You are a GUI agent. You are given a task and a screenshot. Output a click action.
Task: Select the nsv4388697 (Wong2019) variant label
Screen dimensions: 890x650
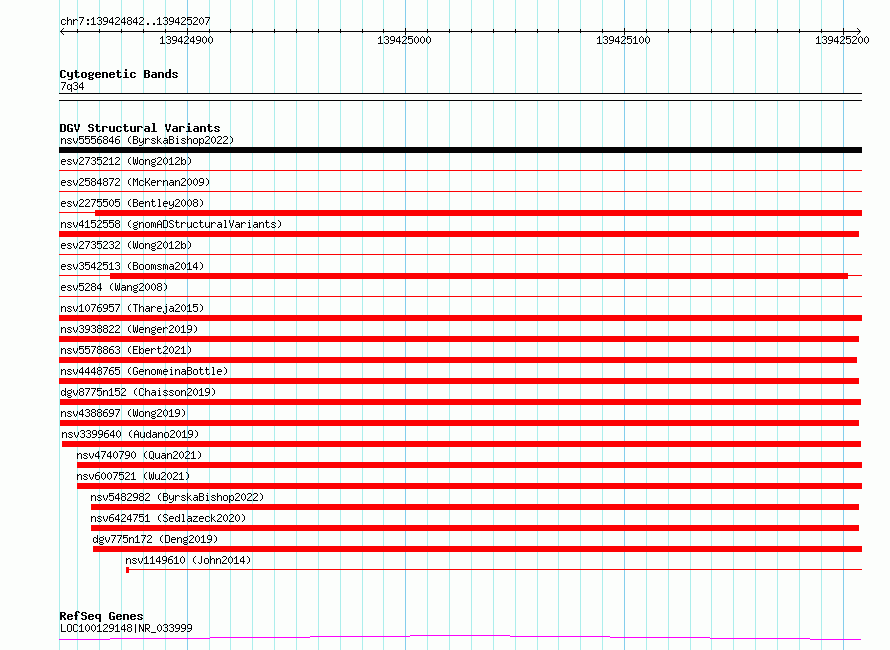click(123, 413)
